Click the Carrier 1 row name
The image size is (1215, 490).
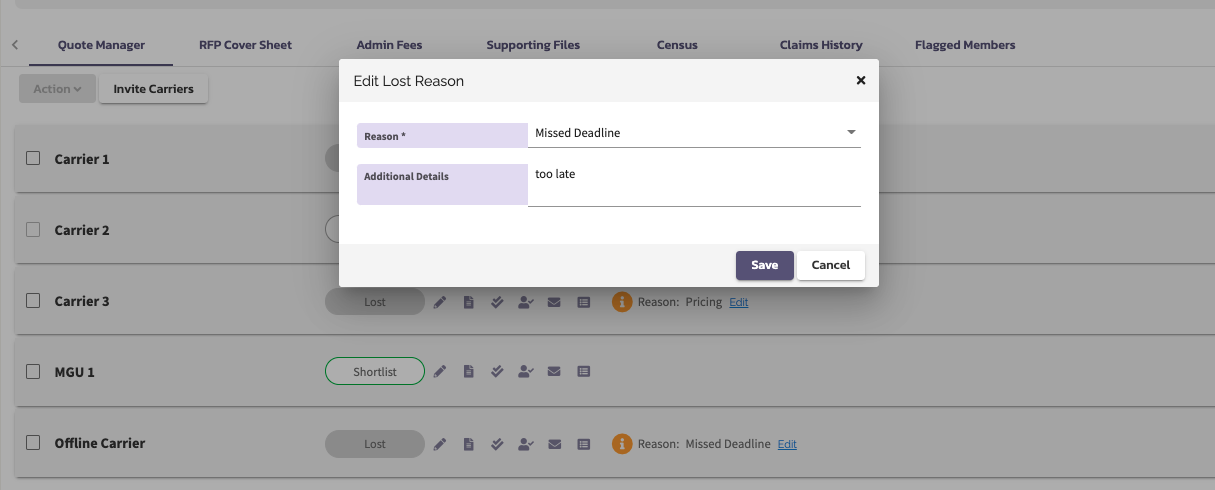(x=82, y=159)
